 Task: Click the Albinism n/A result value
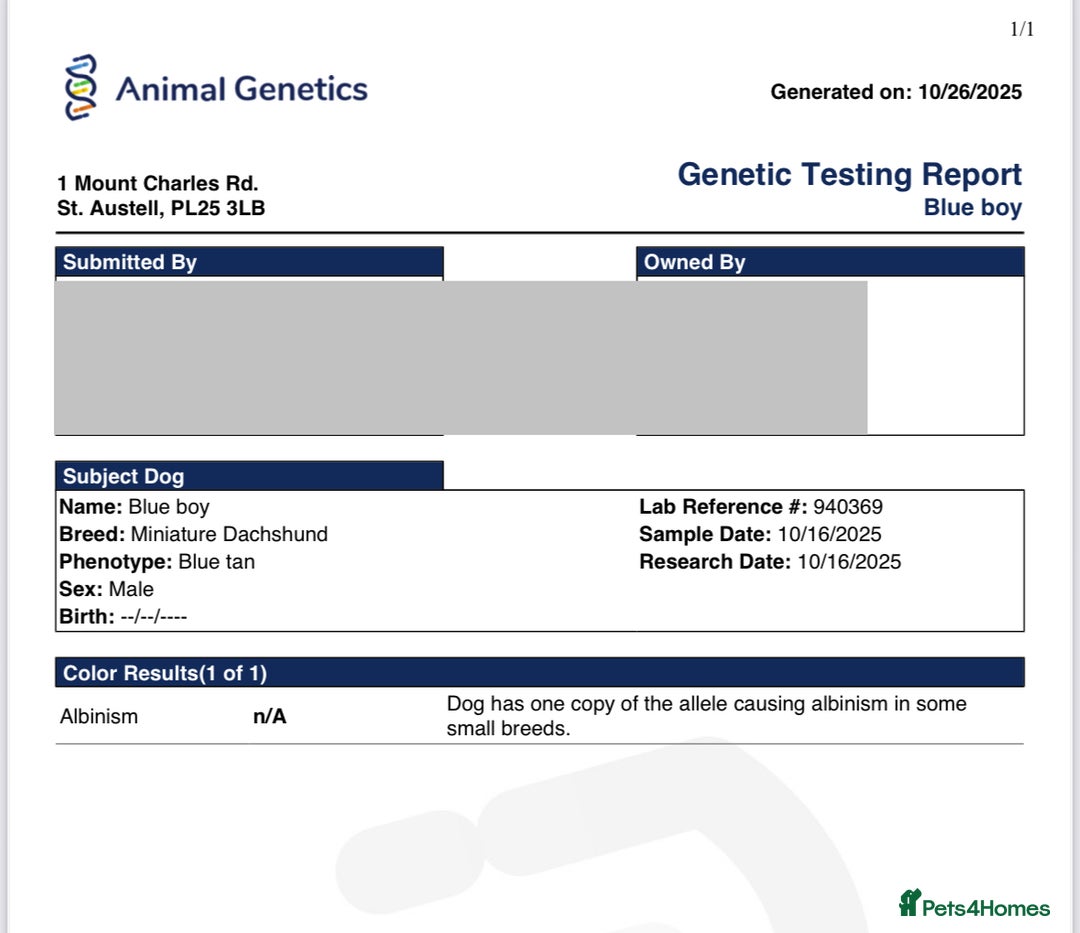270,717
